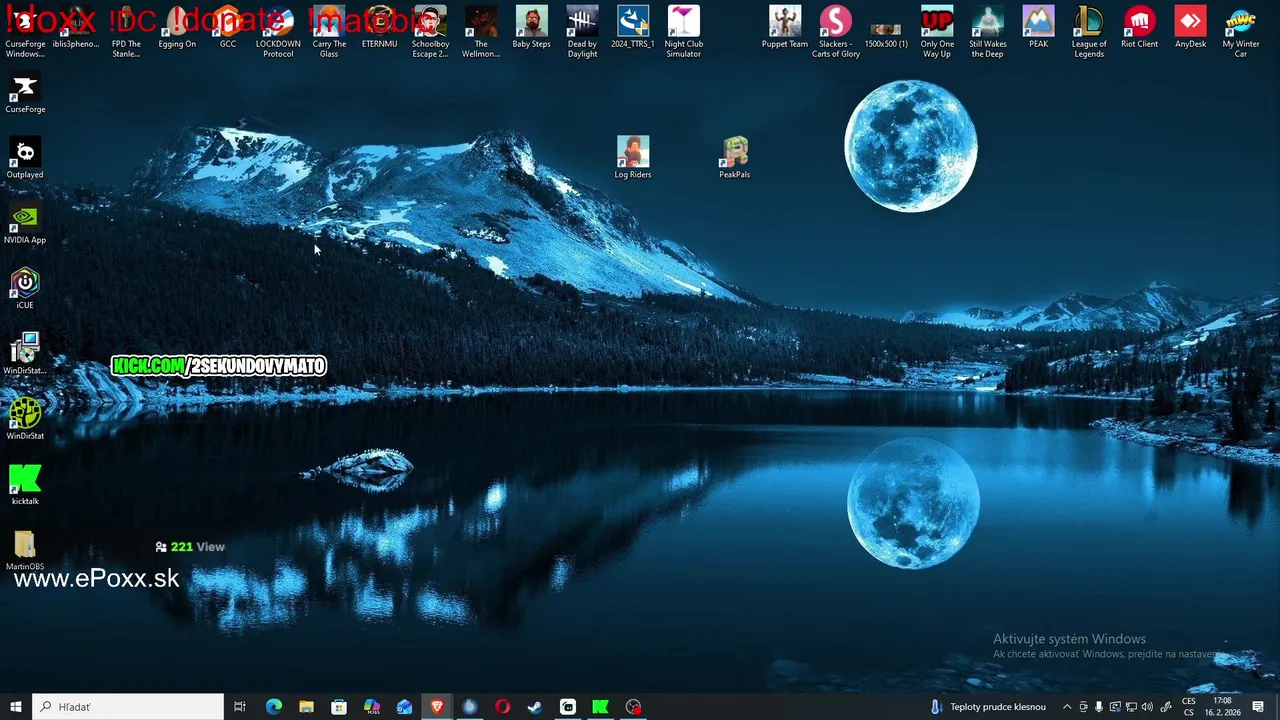Image resolution: width=1280 pixels, height=720 pixels.
Task: Open Microsoft Store from the taskbar
Action: [339, 707]
